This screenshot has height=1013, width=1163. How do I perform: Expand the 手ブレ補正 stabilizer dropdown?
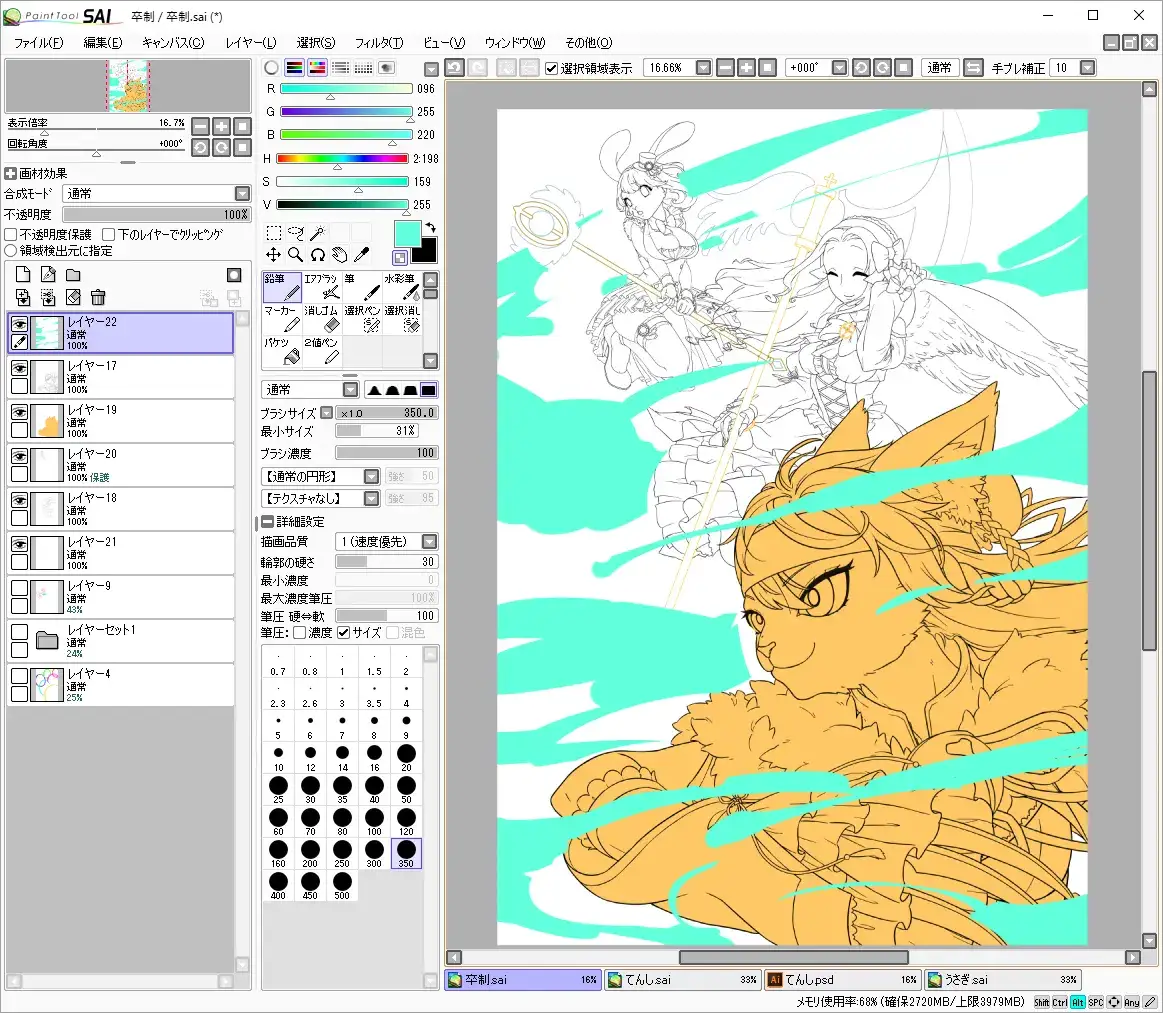[1087, 68]
